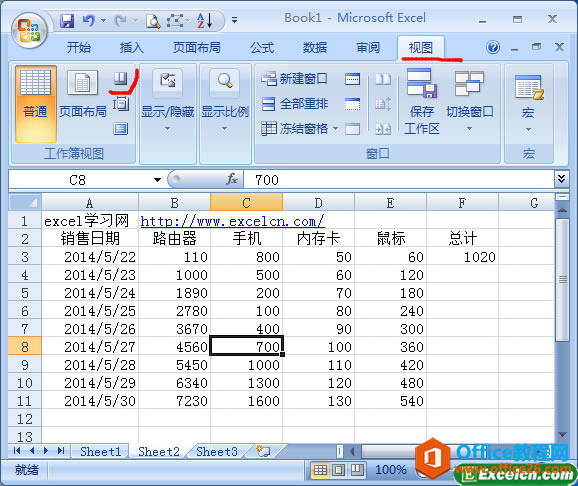Click the Hide window icon
This screenshot has height=486, width=578.
(x=352, y=104)
